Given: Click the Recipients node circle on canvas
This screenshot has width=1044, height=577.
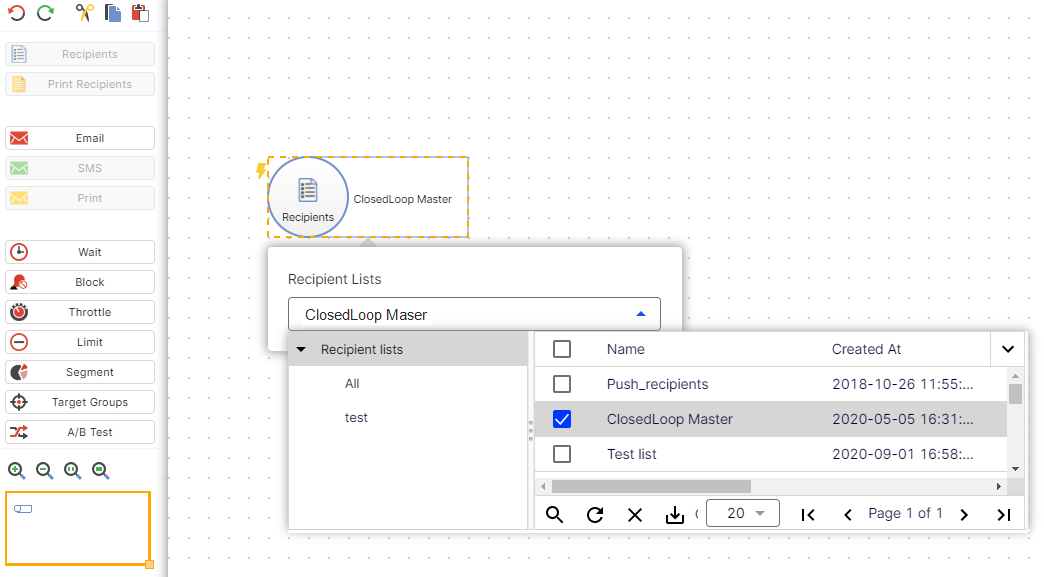Looking at the screenshot, I should pyautogui.click(x=308, y=197).
